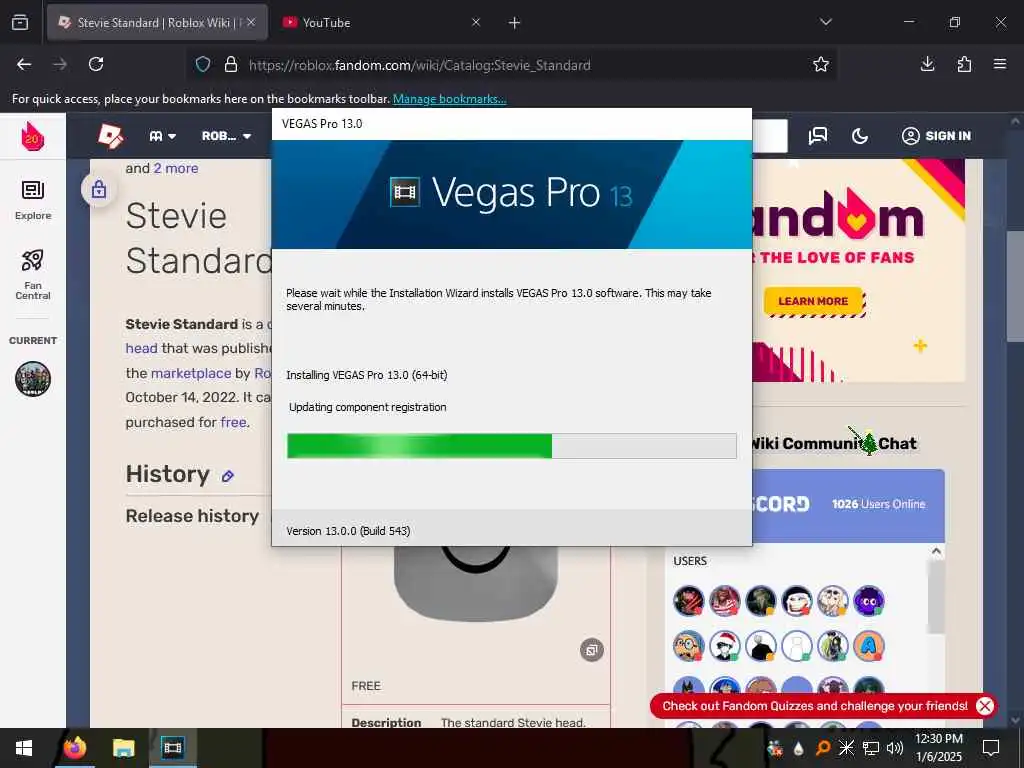Edit the History section pencil icon

(227, 476)
